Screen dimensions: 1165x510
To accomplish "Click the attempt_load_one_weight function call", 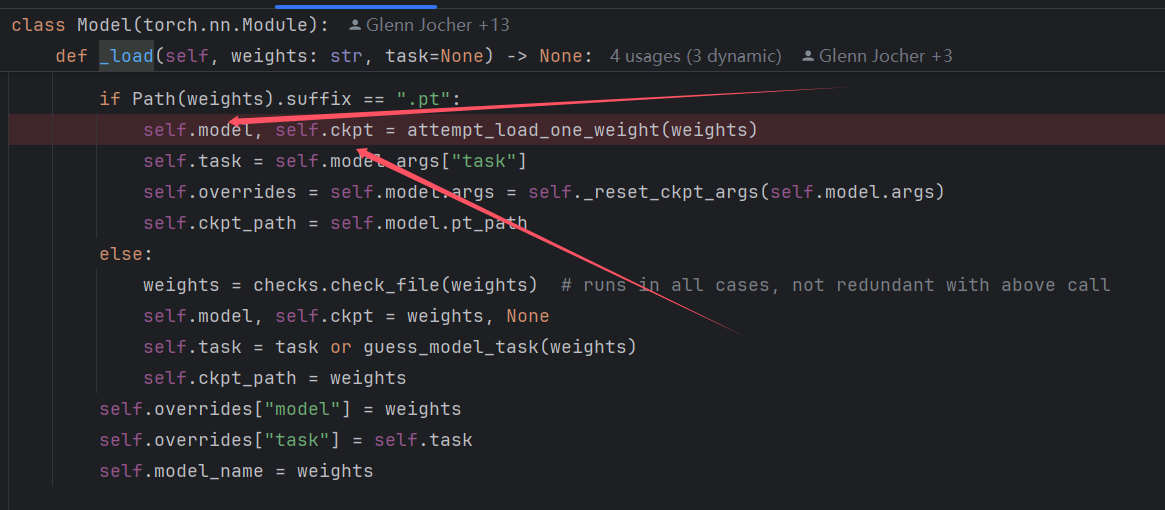I will [x=533, y=130].
